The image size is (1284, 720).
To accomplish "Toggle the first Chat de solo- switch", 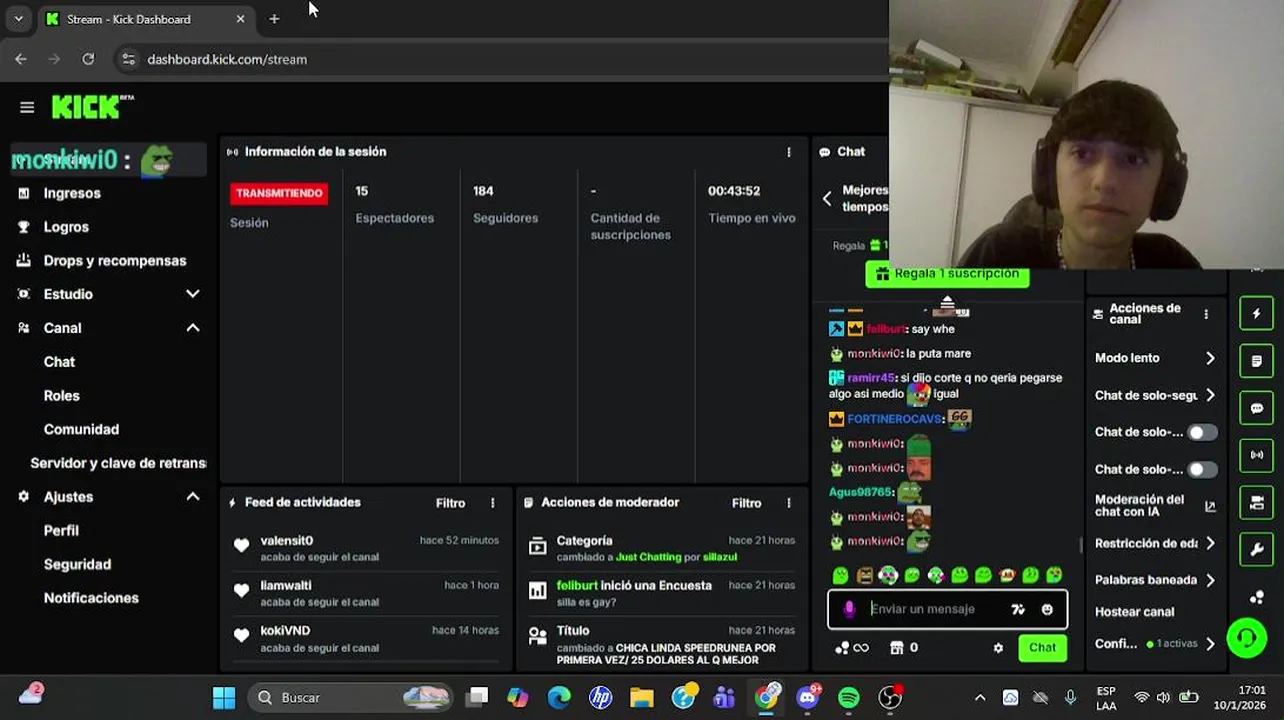I will point(1202,433).
